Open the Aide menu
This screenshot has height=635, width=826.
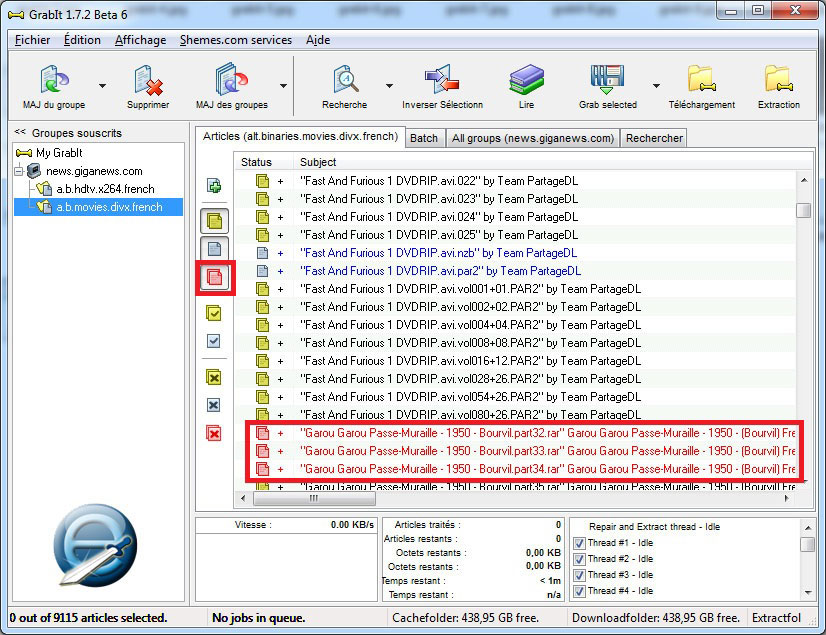[x=318, y=40]
